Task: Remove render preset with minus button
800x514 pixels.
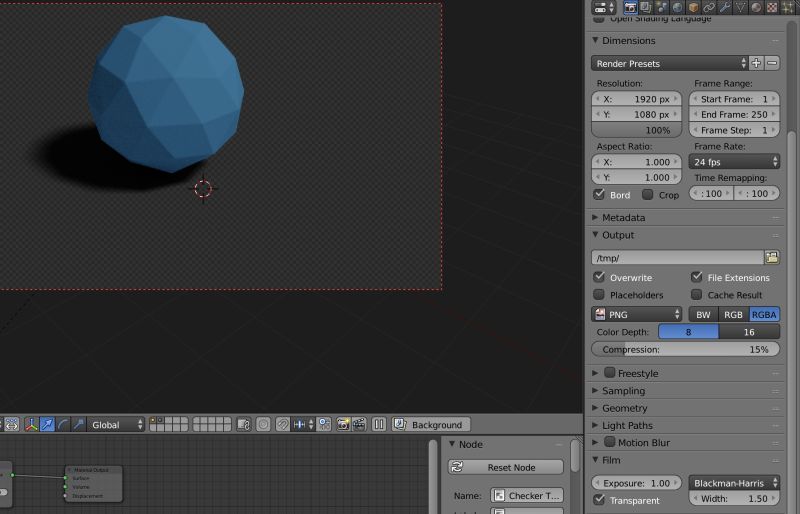Action: tap(772, 63)
